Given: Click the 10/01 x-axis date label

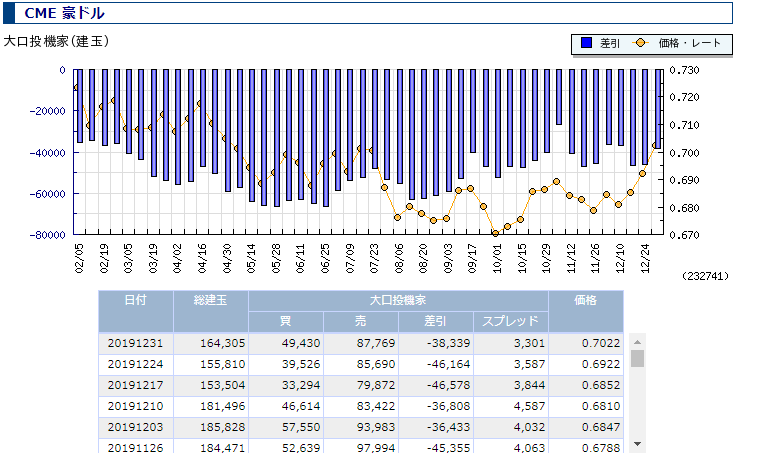Looking at the screenshot, I should click(x=497, y=258).
